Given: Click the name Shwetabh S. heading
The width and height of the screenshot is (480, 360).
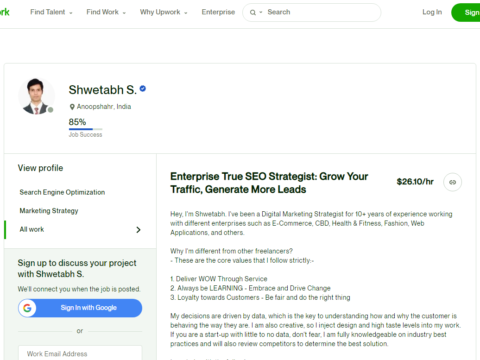Looking at the screenshot, I should 103,90.
